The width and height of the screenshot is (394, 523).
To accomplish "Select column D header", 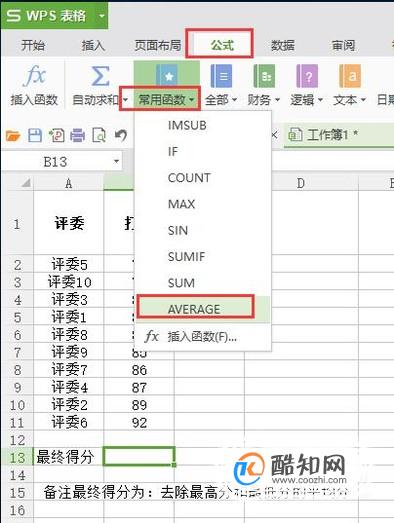I will [300, 183].
